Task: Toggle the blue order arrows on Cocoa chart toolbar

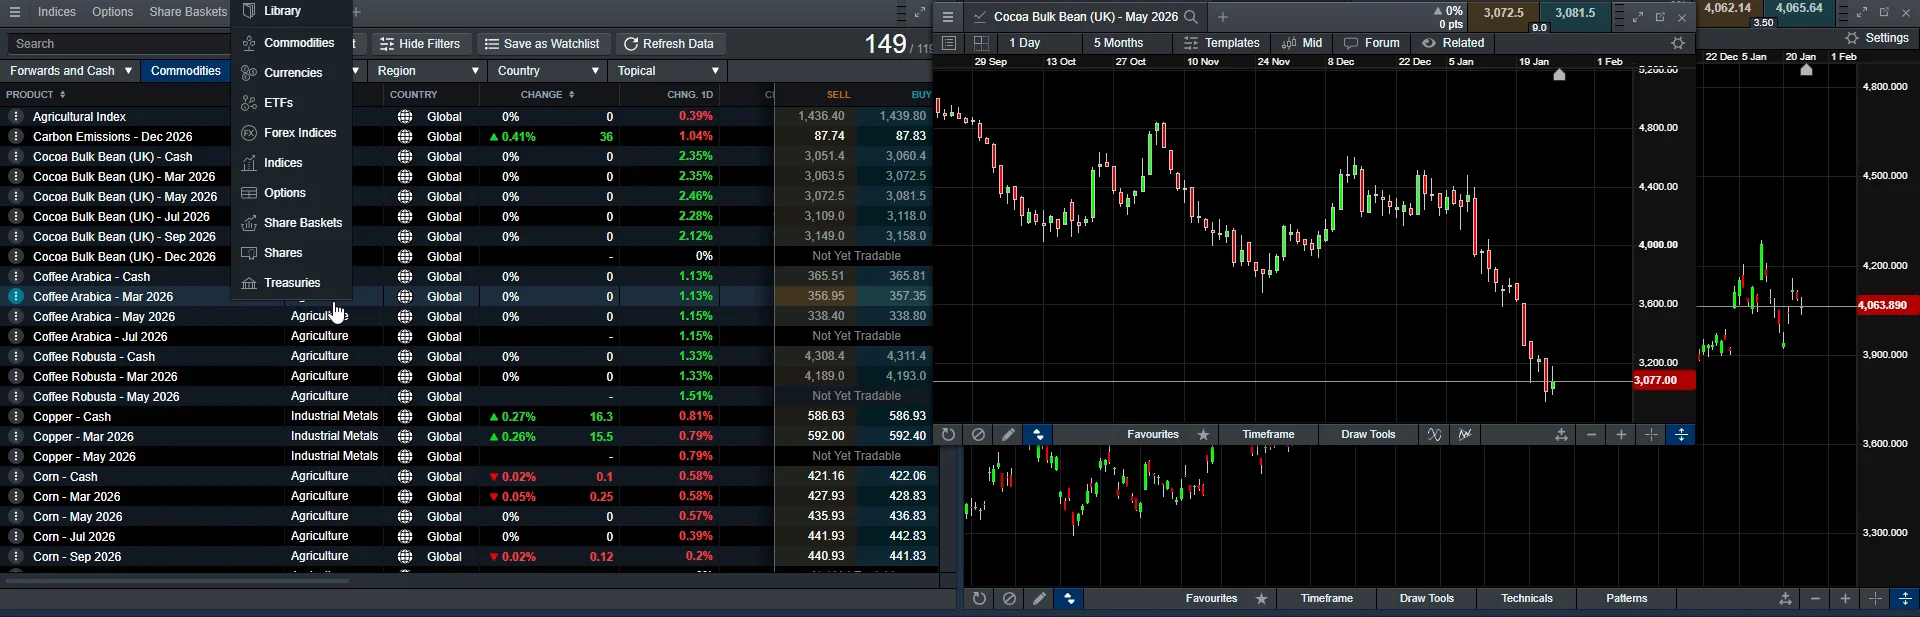Action: pyautogui.click(x=1038, y=435)
